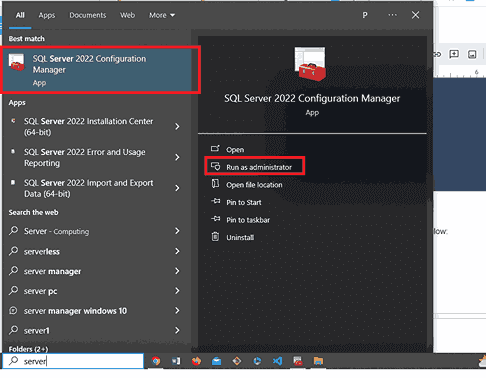Click the link icon in background document toolbar
Viewport: 486px width, 378px height.
pos(437,54)
